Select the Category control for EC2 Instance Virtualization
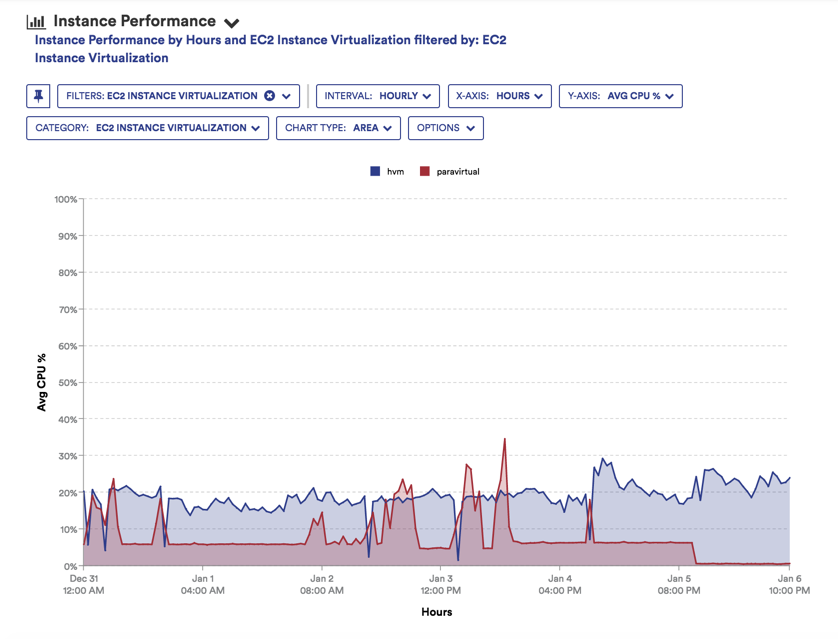The image size is (838, 639). (x=146, y=128)
